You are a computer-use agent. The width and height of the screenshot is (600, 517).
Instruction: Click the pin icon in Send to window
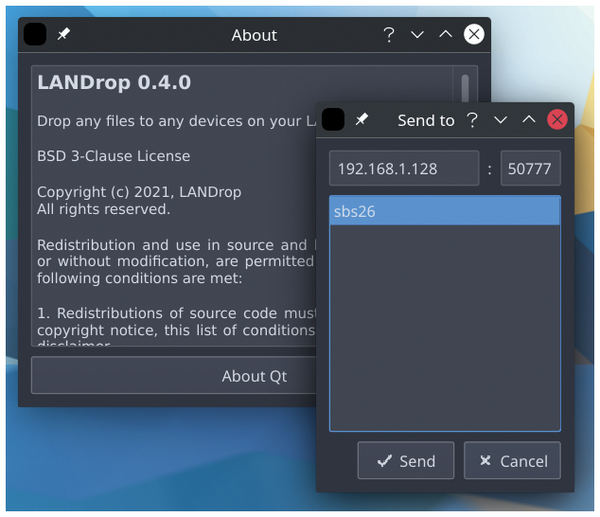coord(362,119)
